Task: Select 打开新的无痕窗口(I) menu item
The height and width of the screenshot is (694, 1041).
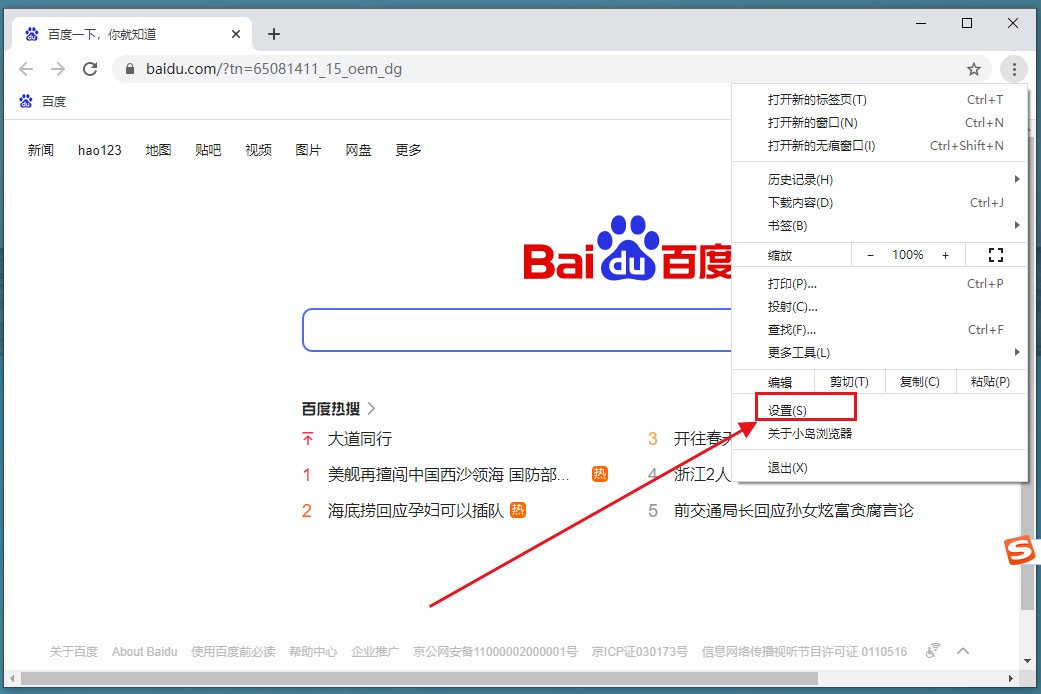Action: click(880, 145)
